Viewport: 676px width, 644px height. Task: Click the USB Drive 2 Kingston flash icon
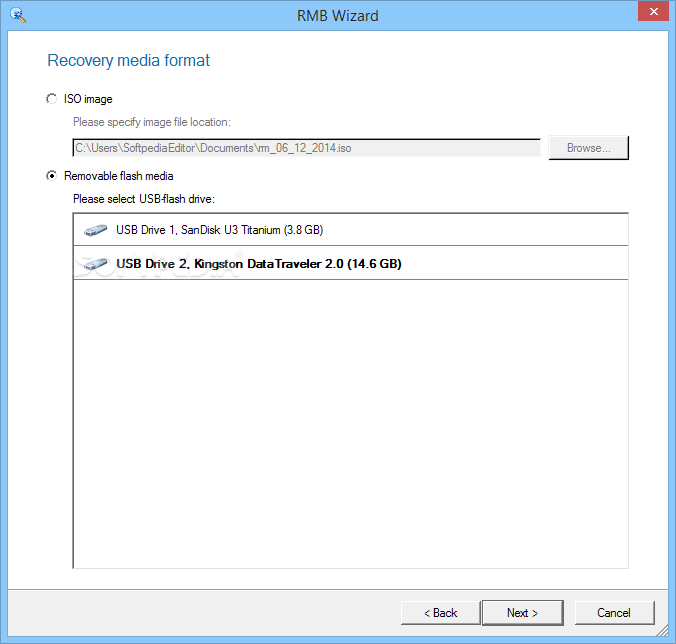[95, 264]
